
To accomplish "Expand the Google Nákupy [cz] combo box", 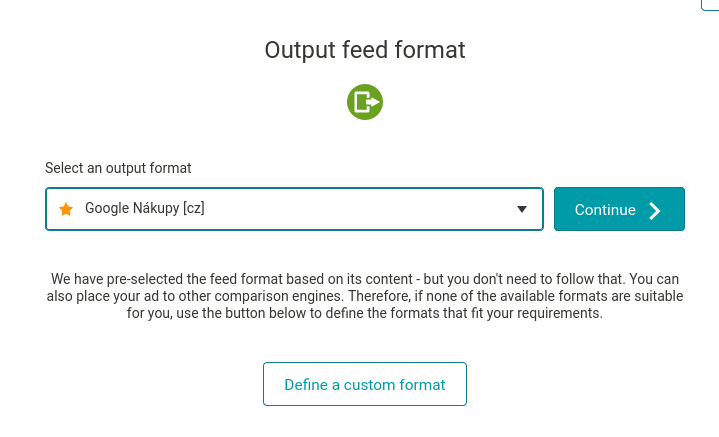I will click(x=294, y=209).
